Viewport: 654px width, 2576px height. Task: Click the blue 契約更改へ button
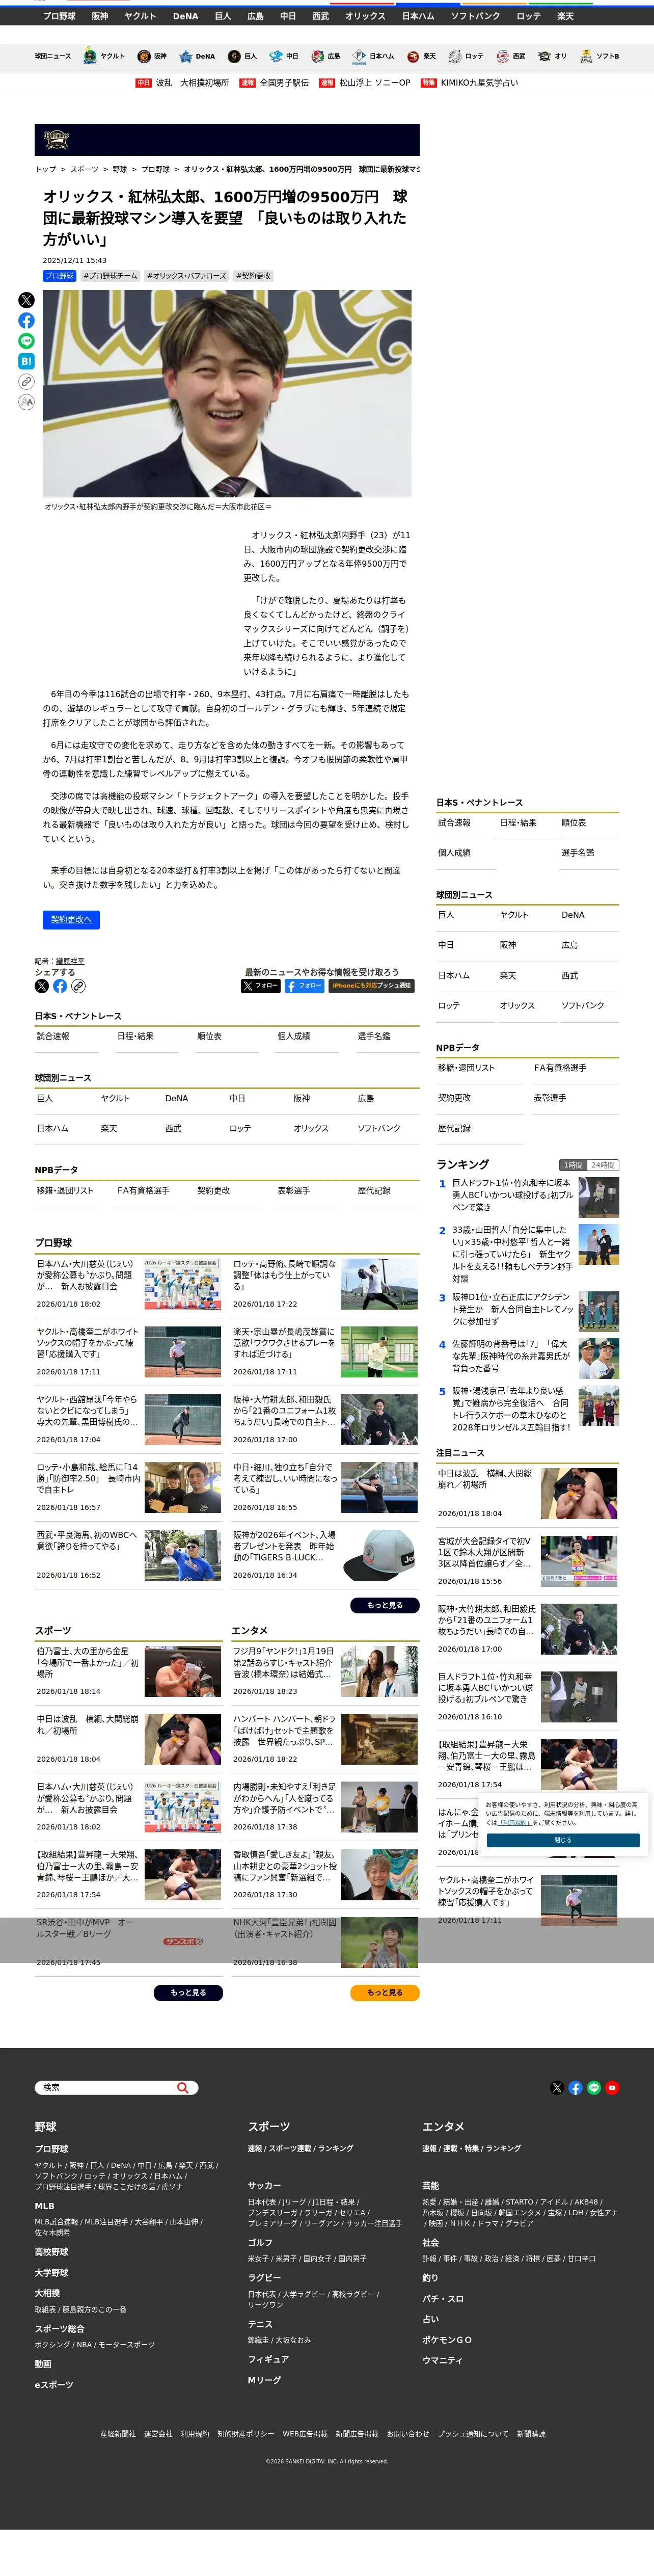71,920
